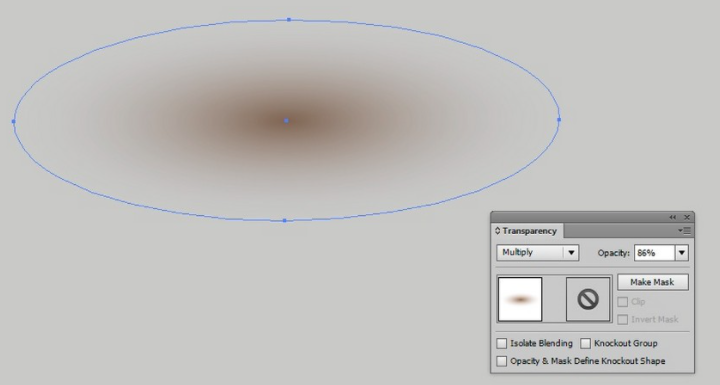Select the bottom anchor point of ellipse
Screen dimensions: 720x385
[285, 221]
